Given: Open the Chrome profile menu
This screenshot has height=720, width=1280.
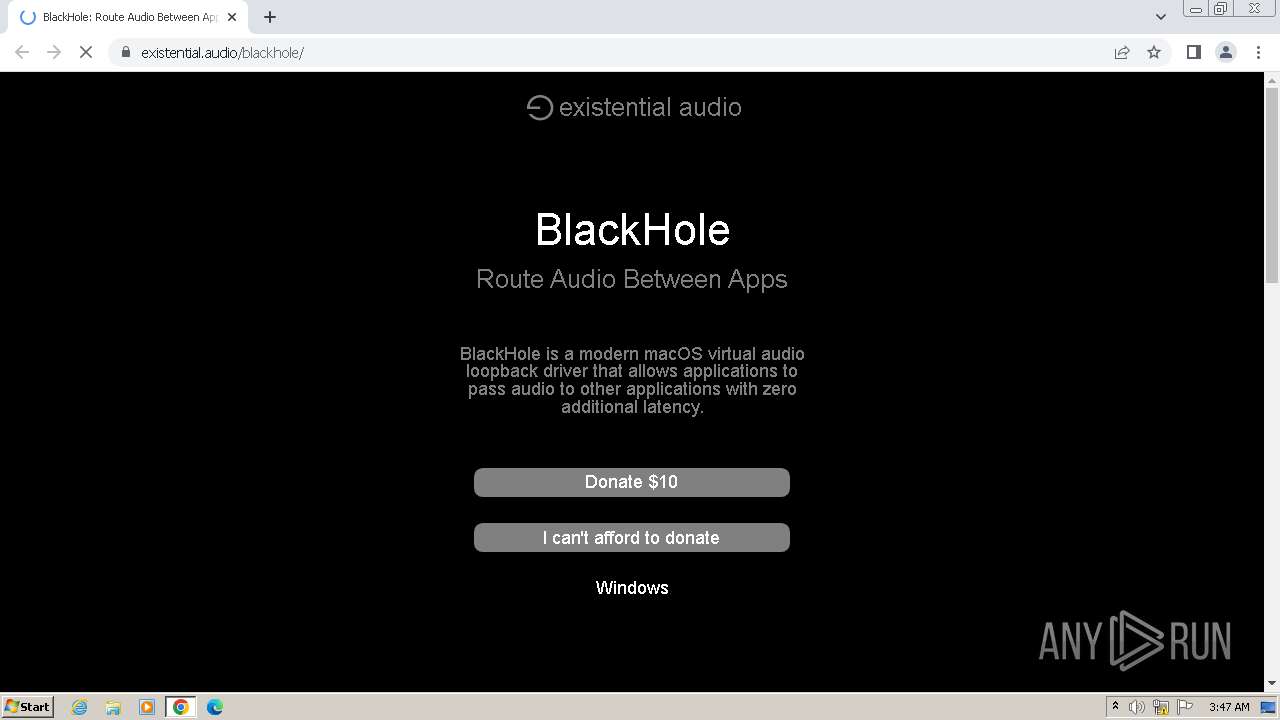Looking at the screenshot, I should pos(1226,52).
